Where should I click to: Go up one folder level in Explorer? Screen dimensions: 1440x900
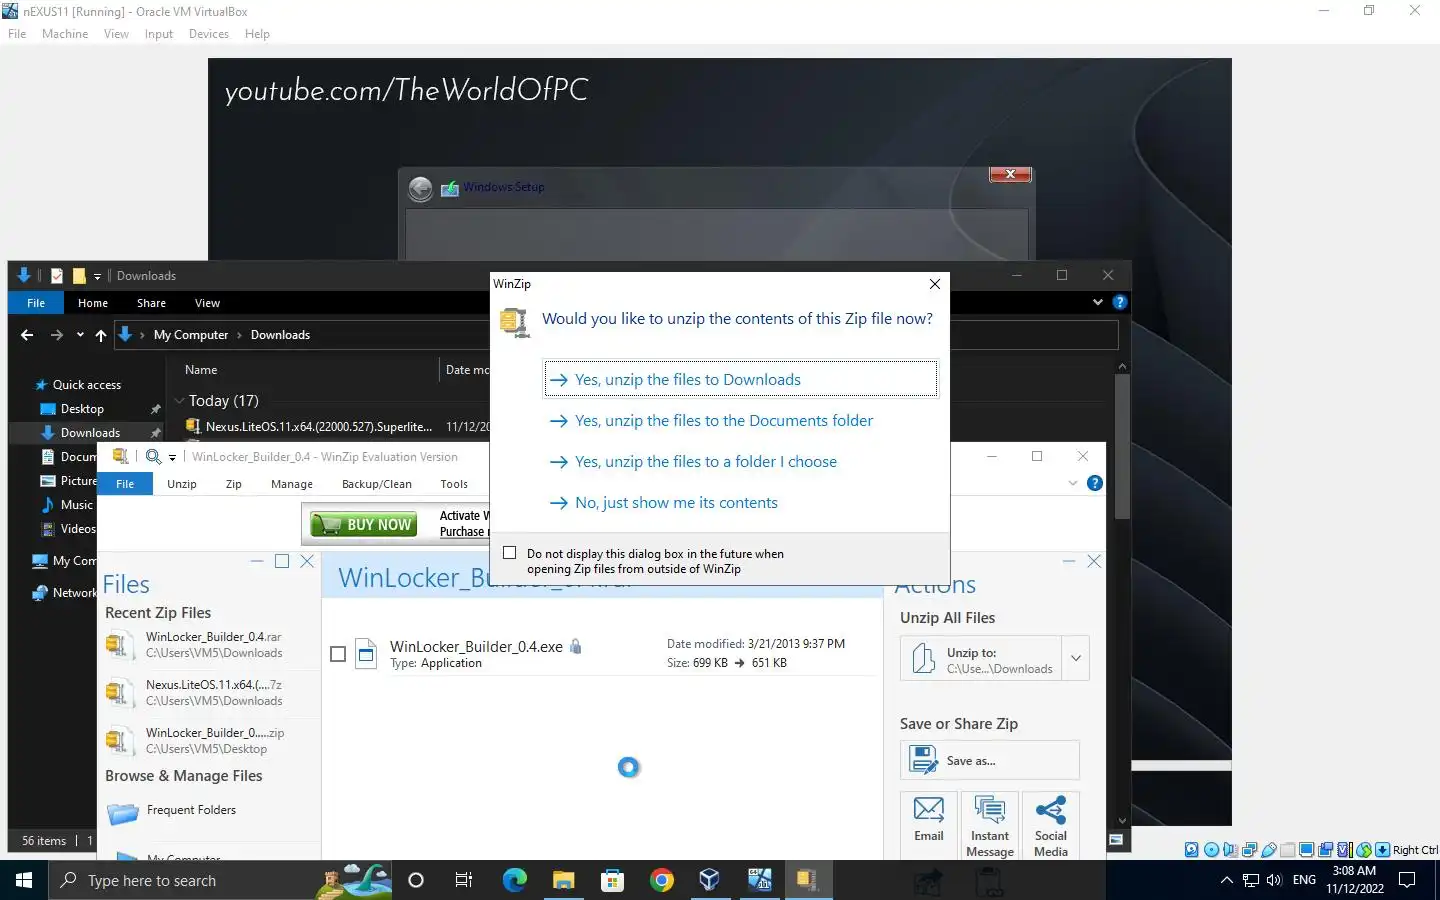pos(101,335)
